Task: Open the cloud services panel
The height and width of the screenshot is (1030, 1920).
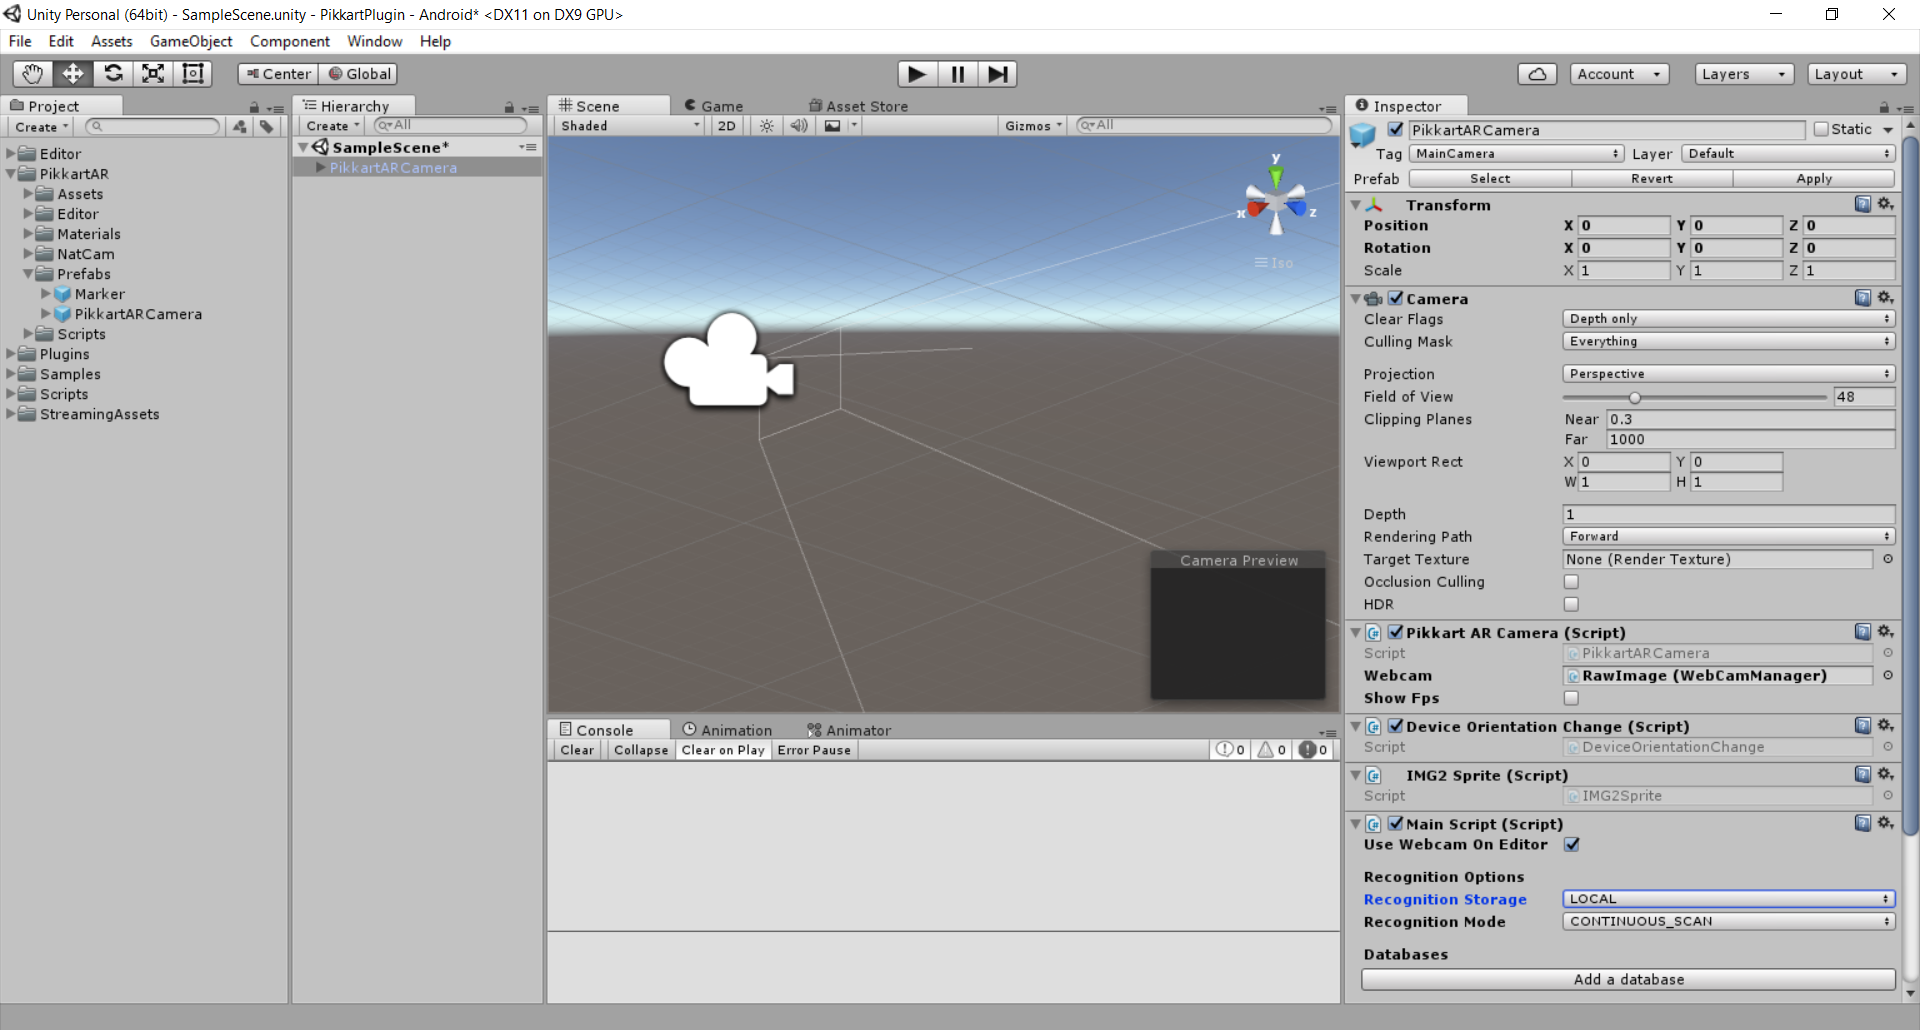Action: (1537, 74)
